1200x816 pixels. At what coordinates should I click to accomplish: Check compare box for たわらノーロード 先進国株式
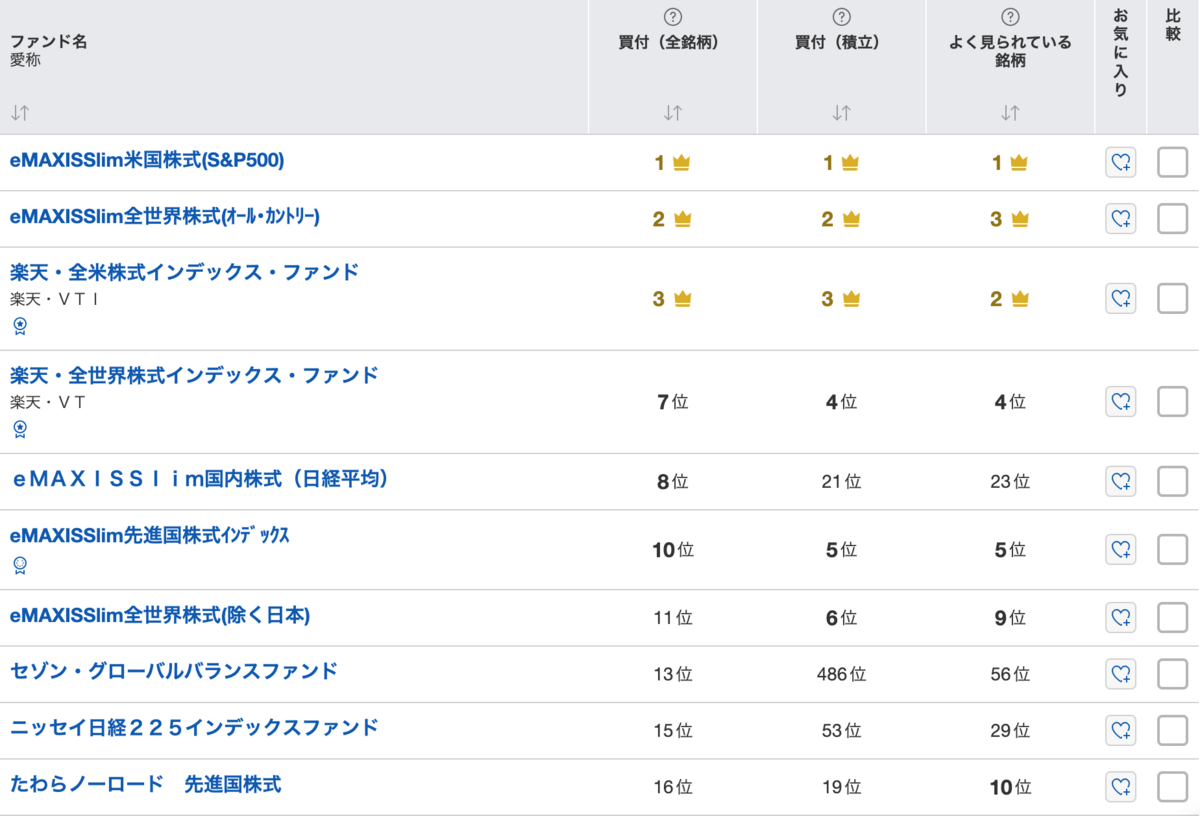coord(1172,787)
